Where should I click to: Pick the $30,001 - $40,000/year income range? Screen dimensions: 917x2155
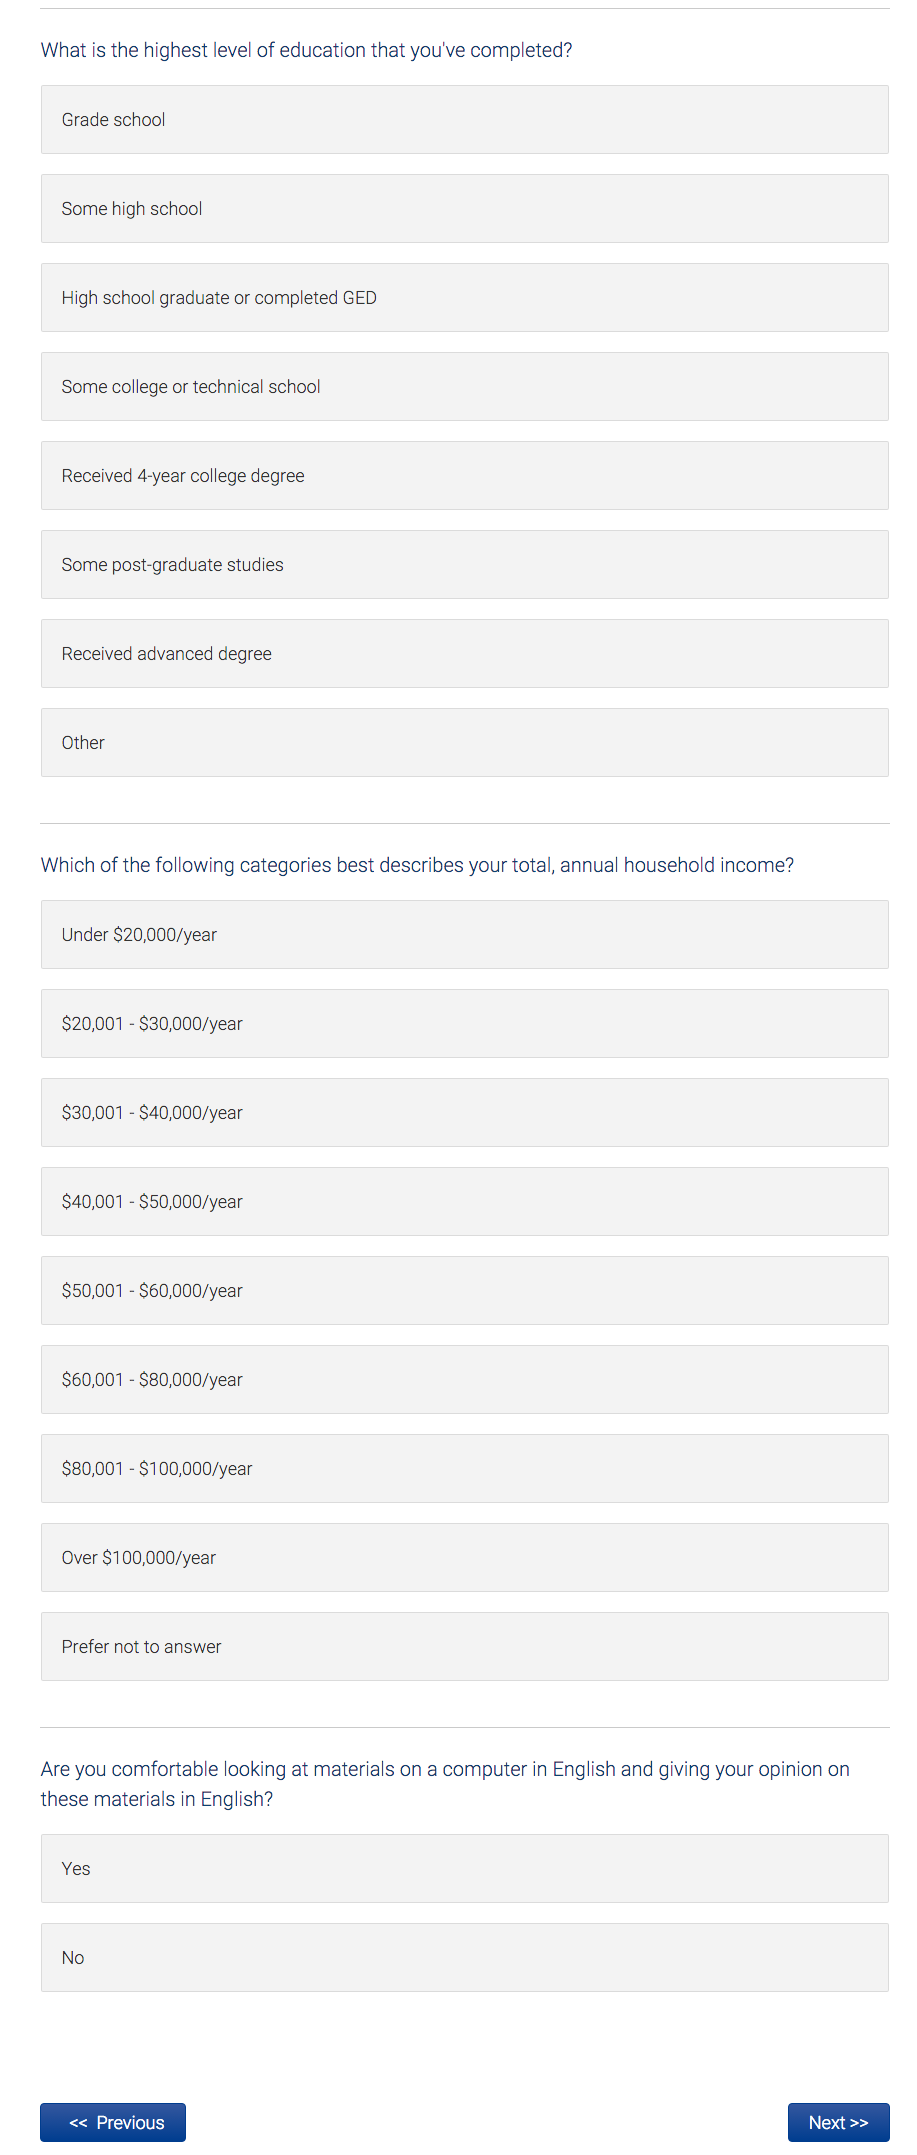pos(464,1113)
